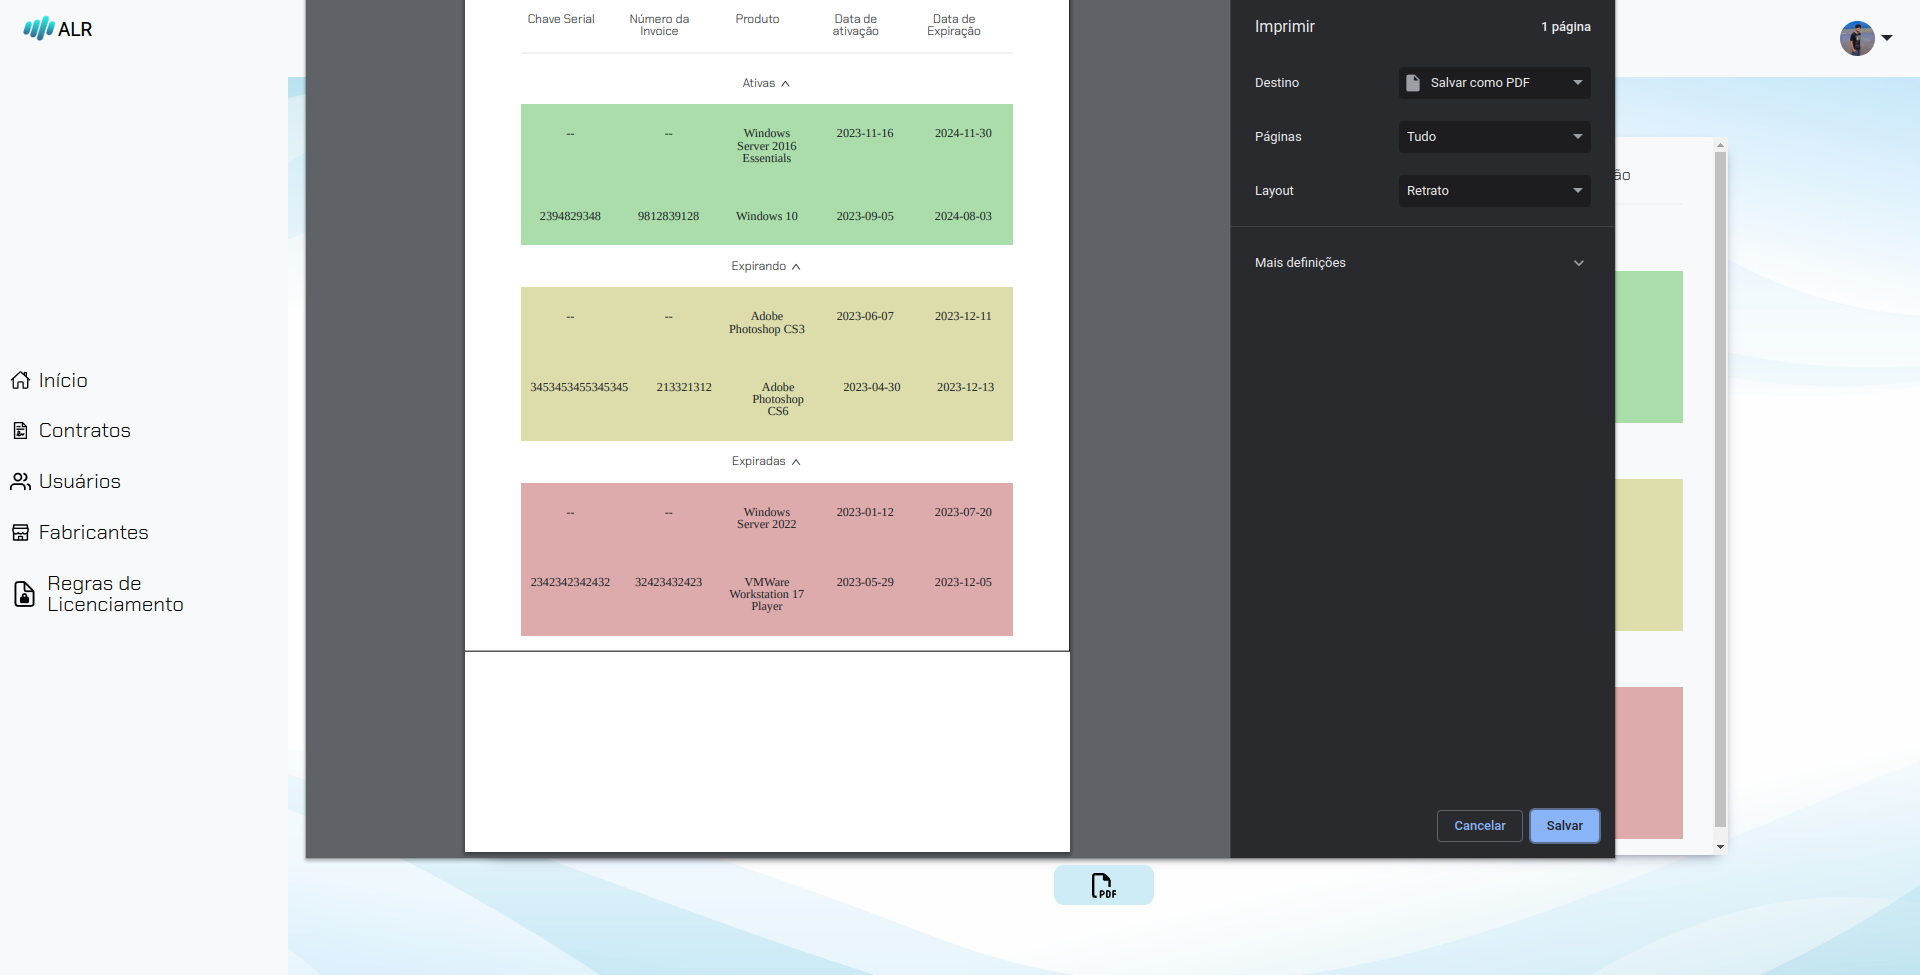Viewport: 1920px width, 975px height.
Task: Click activation date 2023-06-07
Action: (865, 316)
